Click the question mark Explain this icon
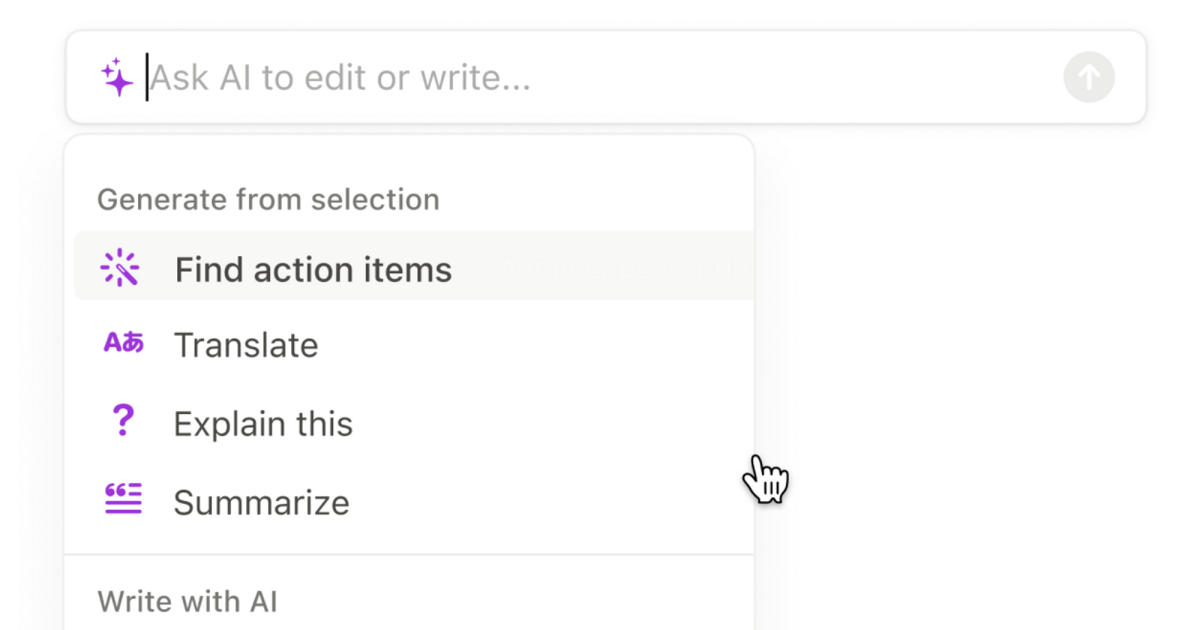Image resolution: width=1200 pixels, height=630 pixels. [x=121, y=421]
